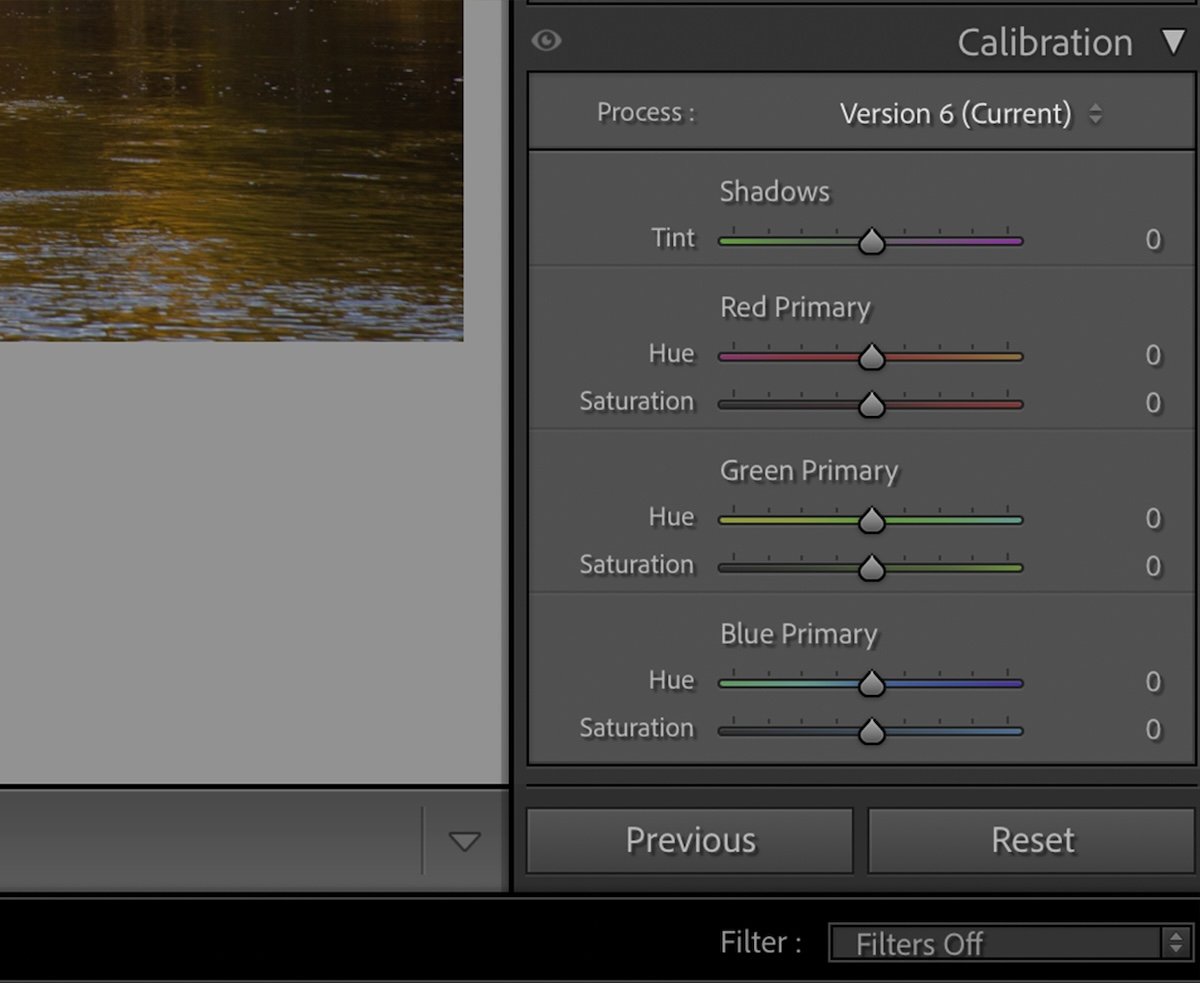
Task: Click the Filter stepper arrows
Action: click(1176, 943)
